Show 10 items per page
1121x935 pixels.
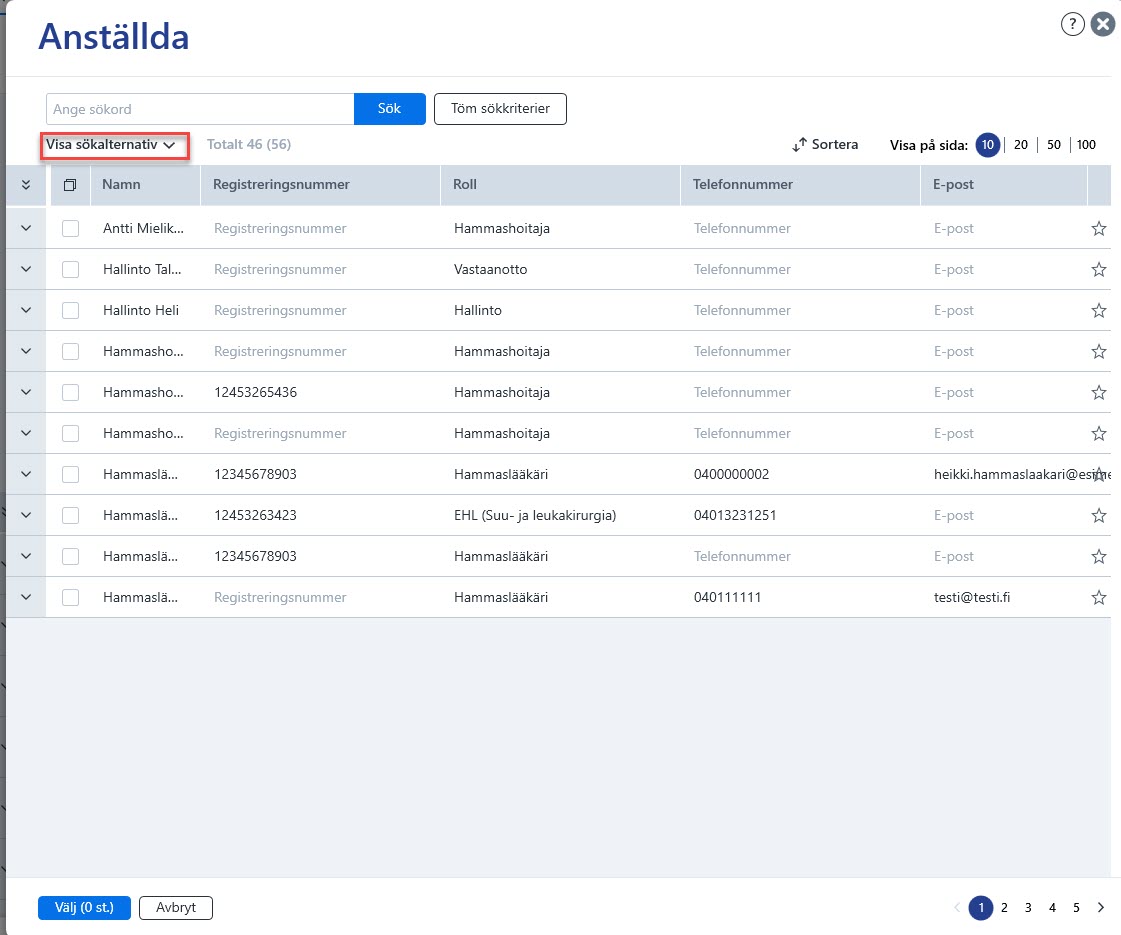[x=987, y=145]
